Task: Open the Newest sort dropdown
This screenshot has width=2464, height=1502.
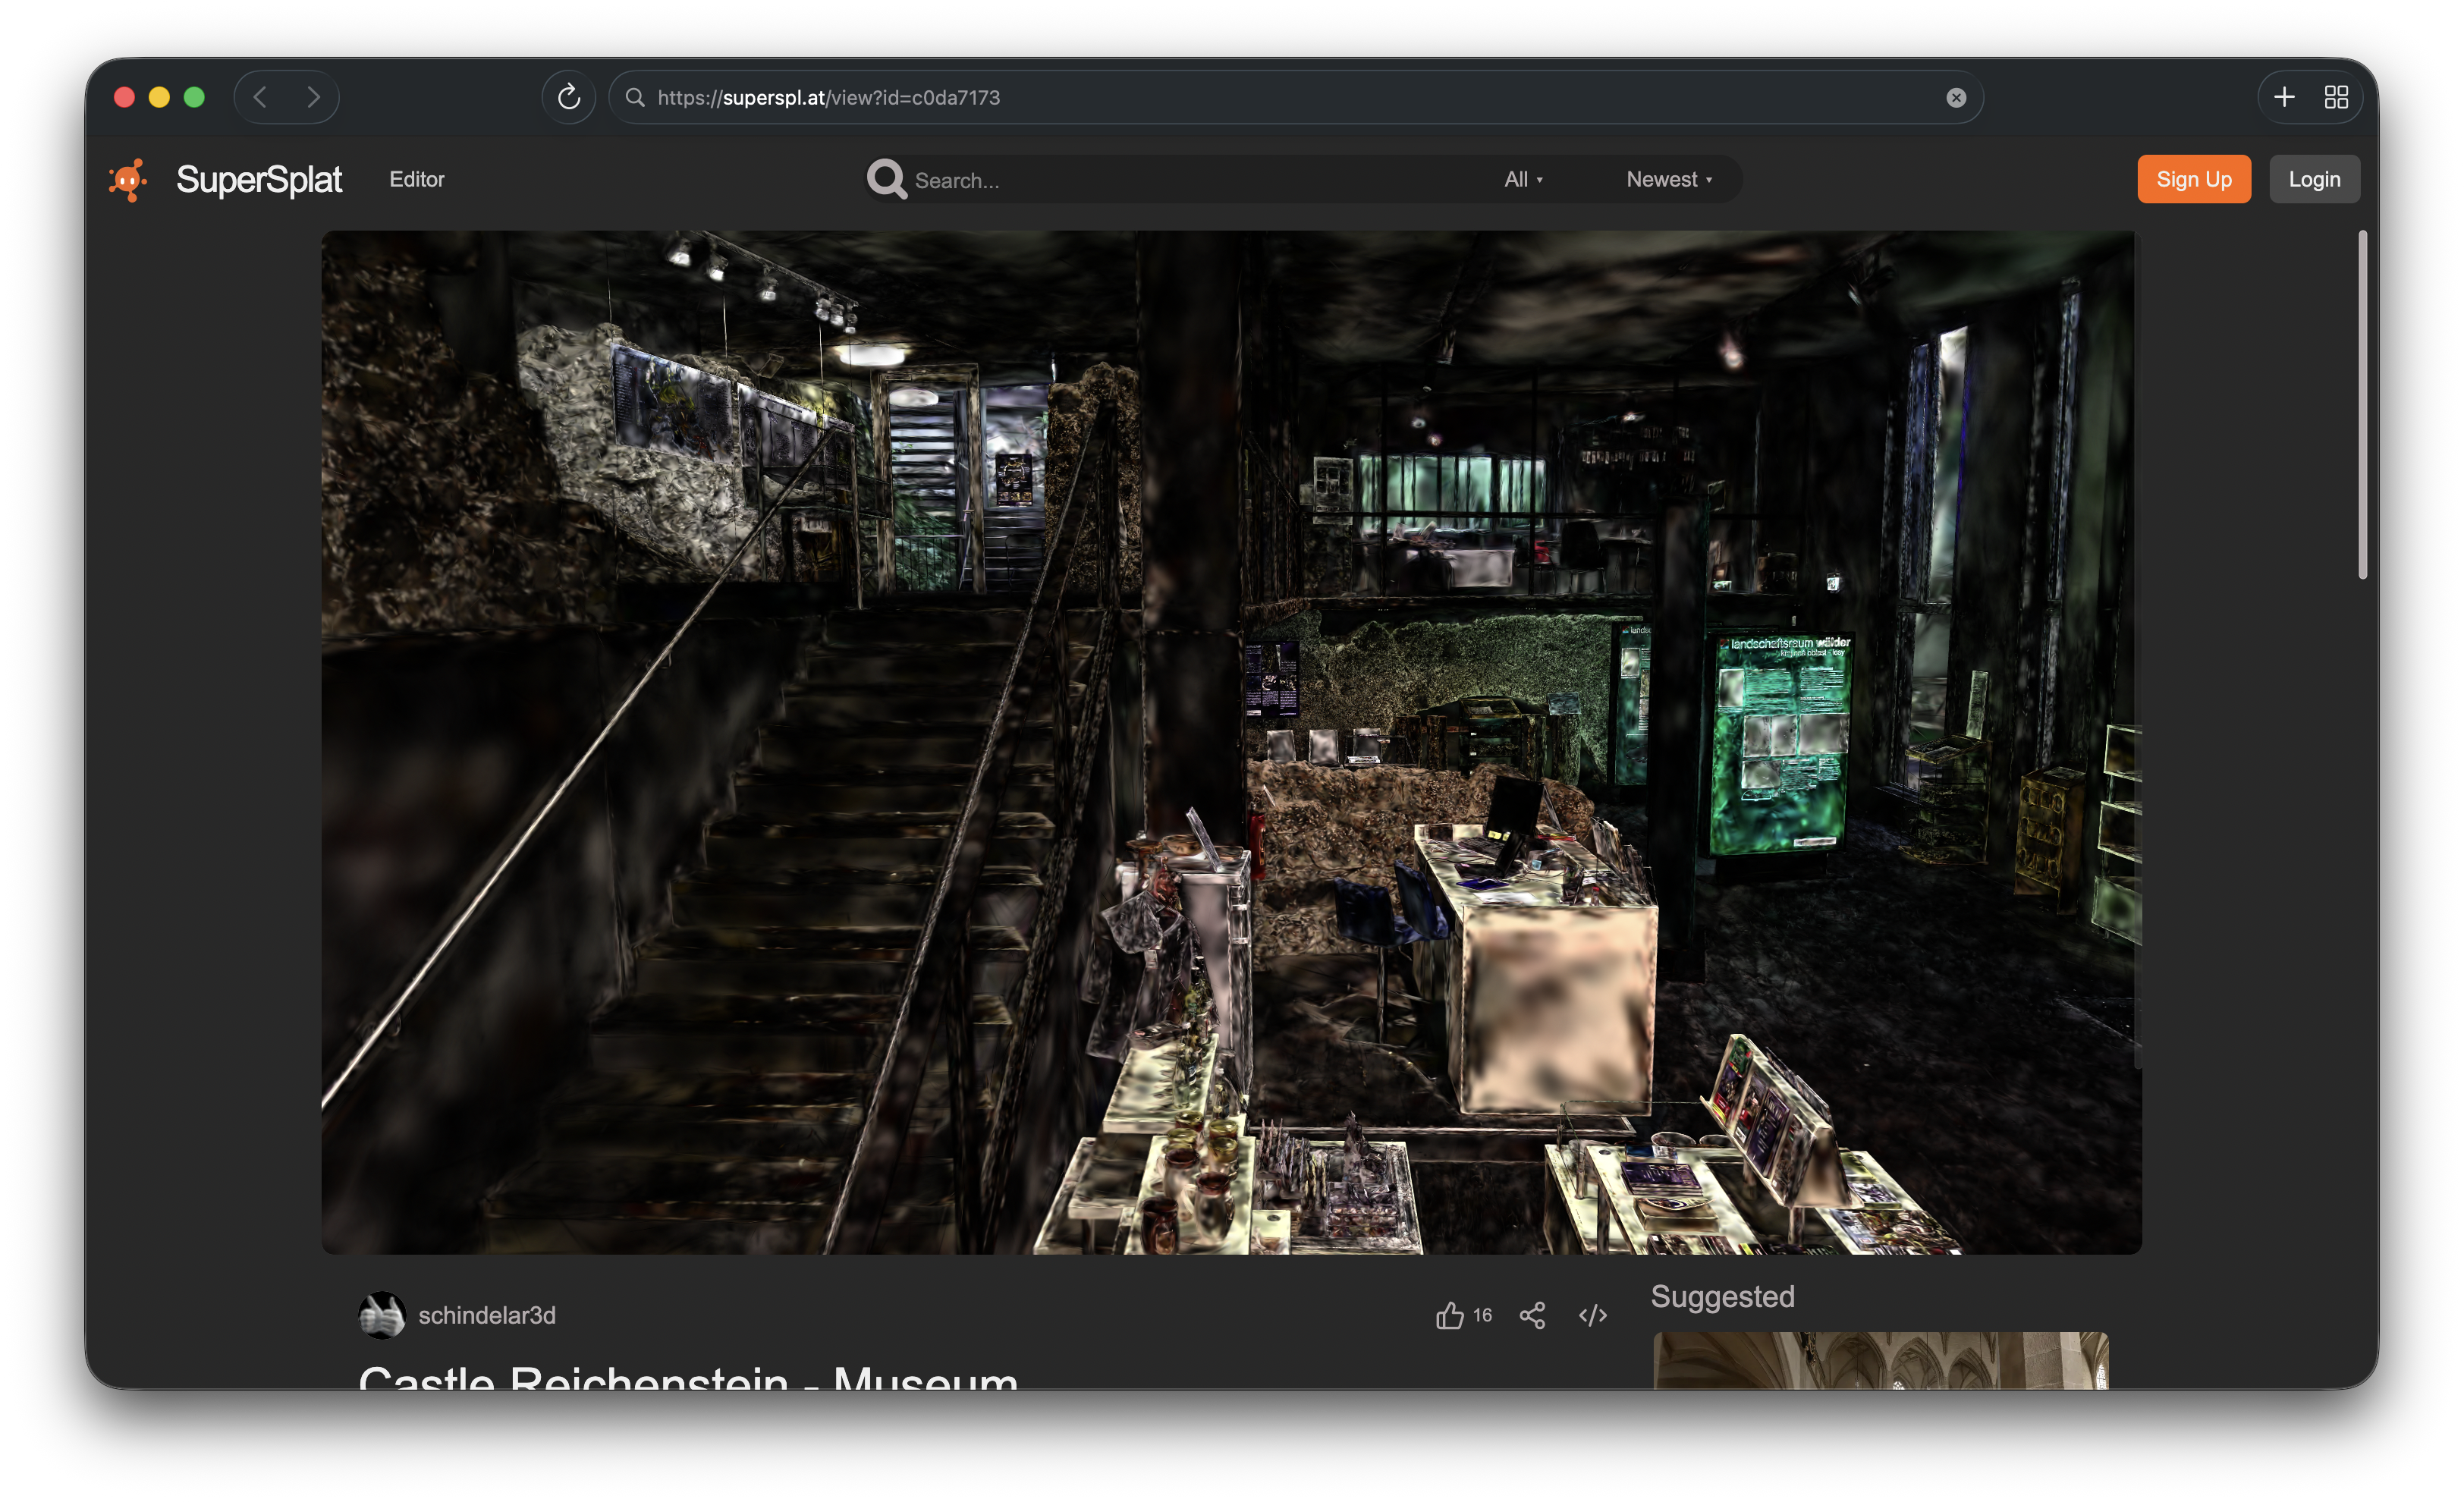Action: (1669, 180)
